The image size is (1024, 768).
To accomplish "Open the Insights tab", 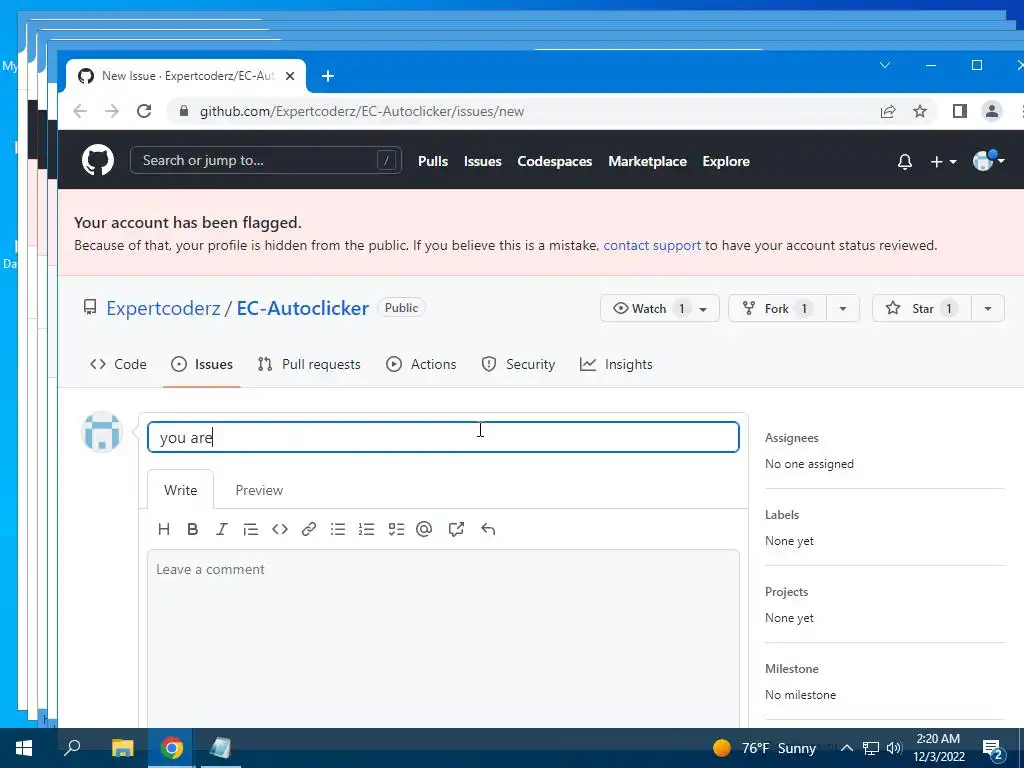I will [616, 364].
